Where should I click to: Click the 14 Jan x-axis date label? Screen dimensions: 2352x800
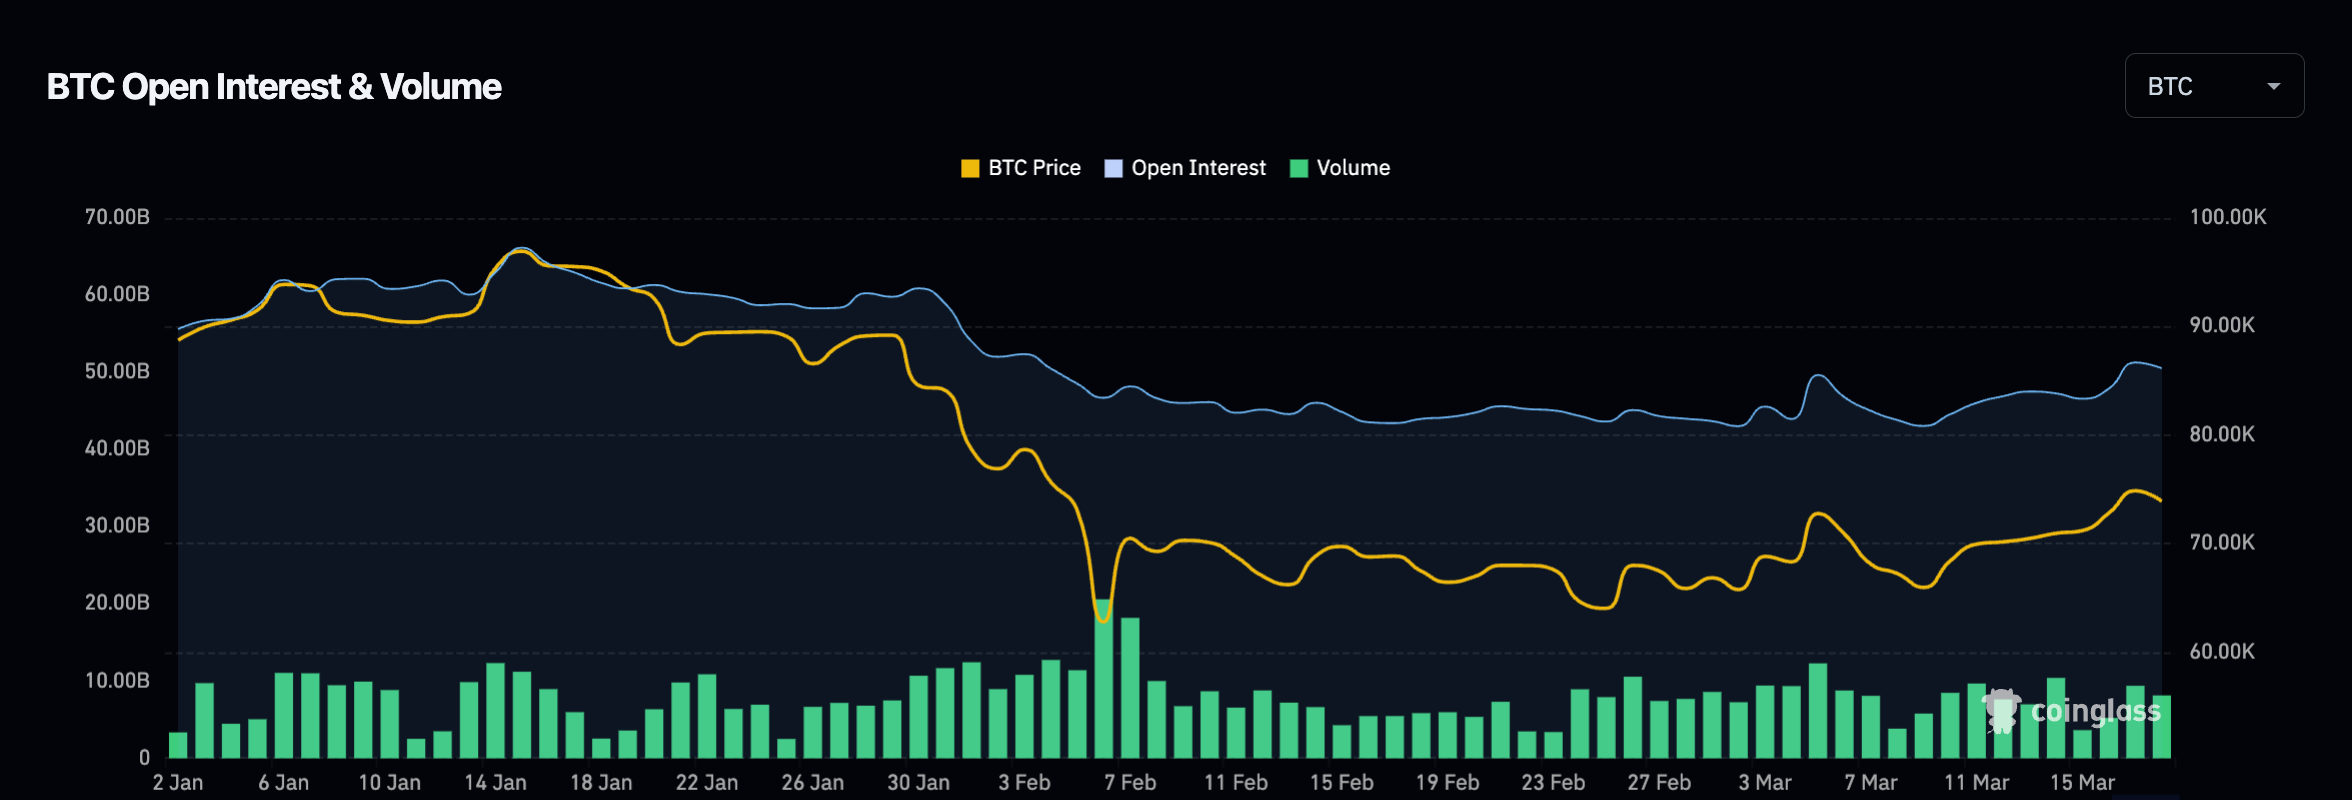(495, 782)
